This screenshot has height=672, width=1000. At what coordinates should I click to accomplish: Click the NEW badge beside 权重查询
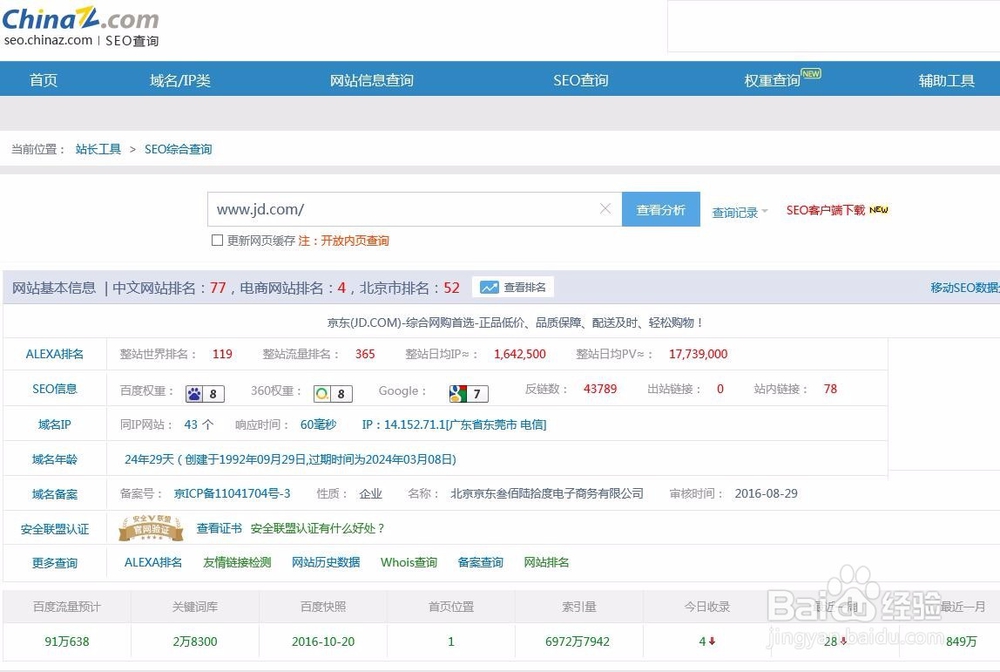point(811,74)
